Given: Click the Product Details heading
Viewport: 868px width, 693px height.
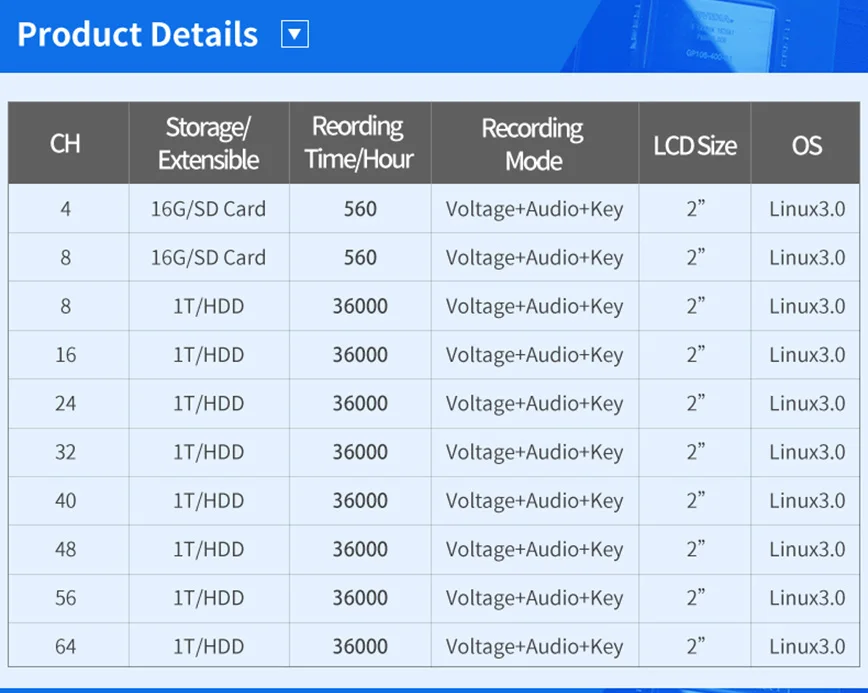Looking at the screenshot, I should click(x=138, y=35).
